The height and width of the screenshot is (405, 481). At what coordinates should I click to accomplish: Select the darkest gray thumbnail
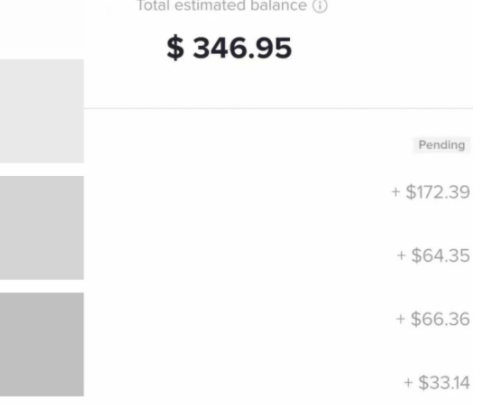tap(42, 344)
